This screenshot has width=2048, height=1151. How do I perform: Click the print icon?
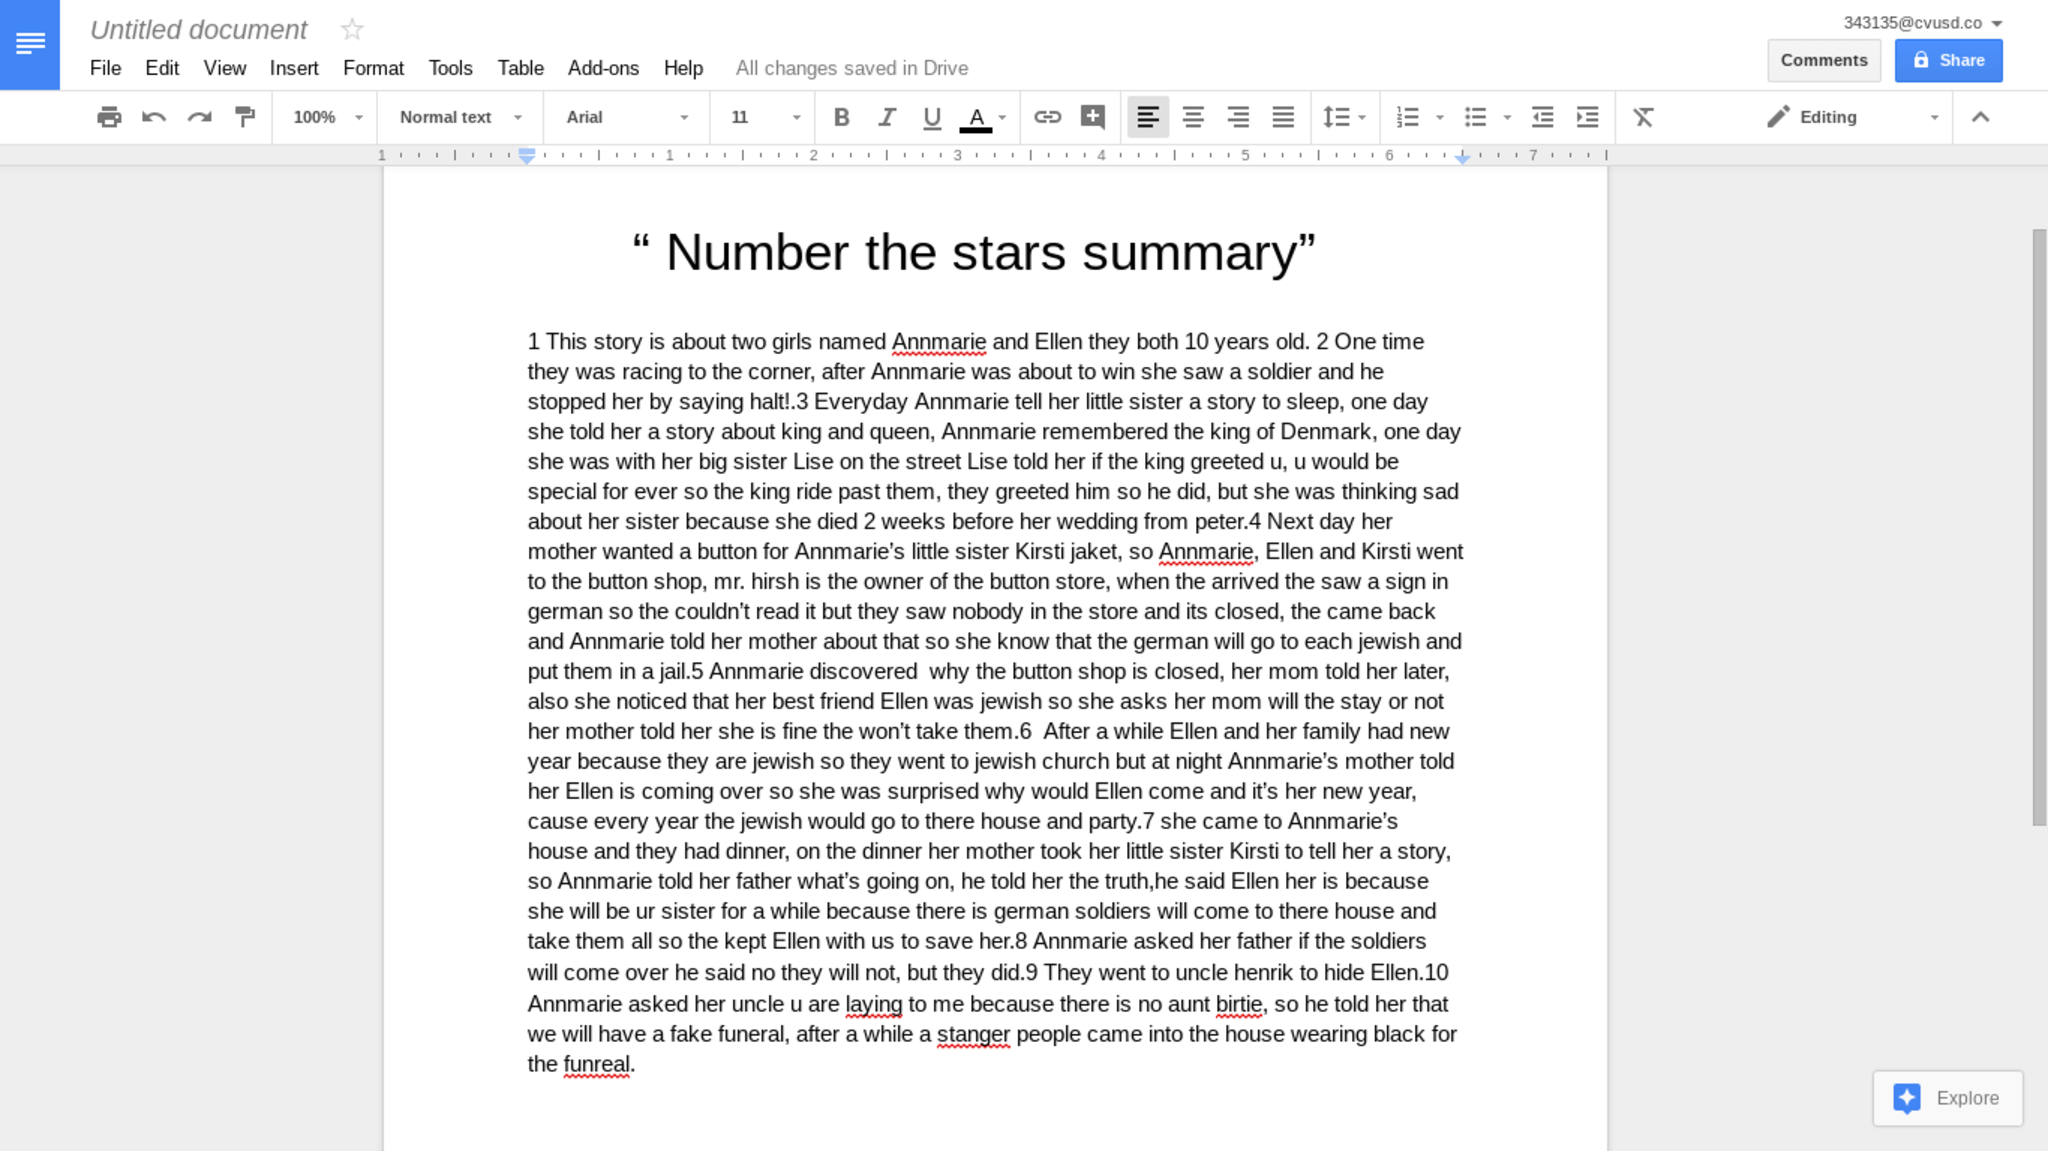(x=109, y=117)
